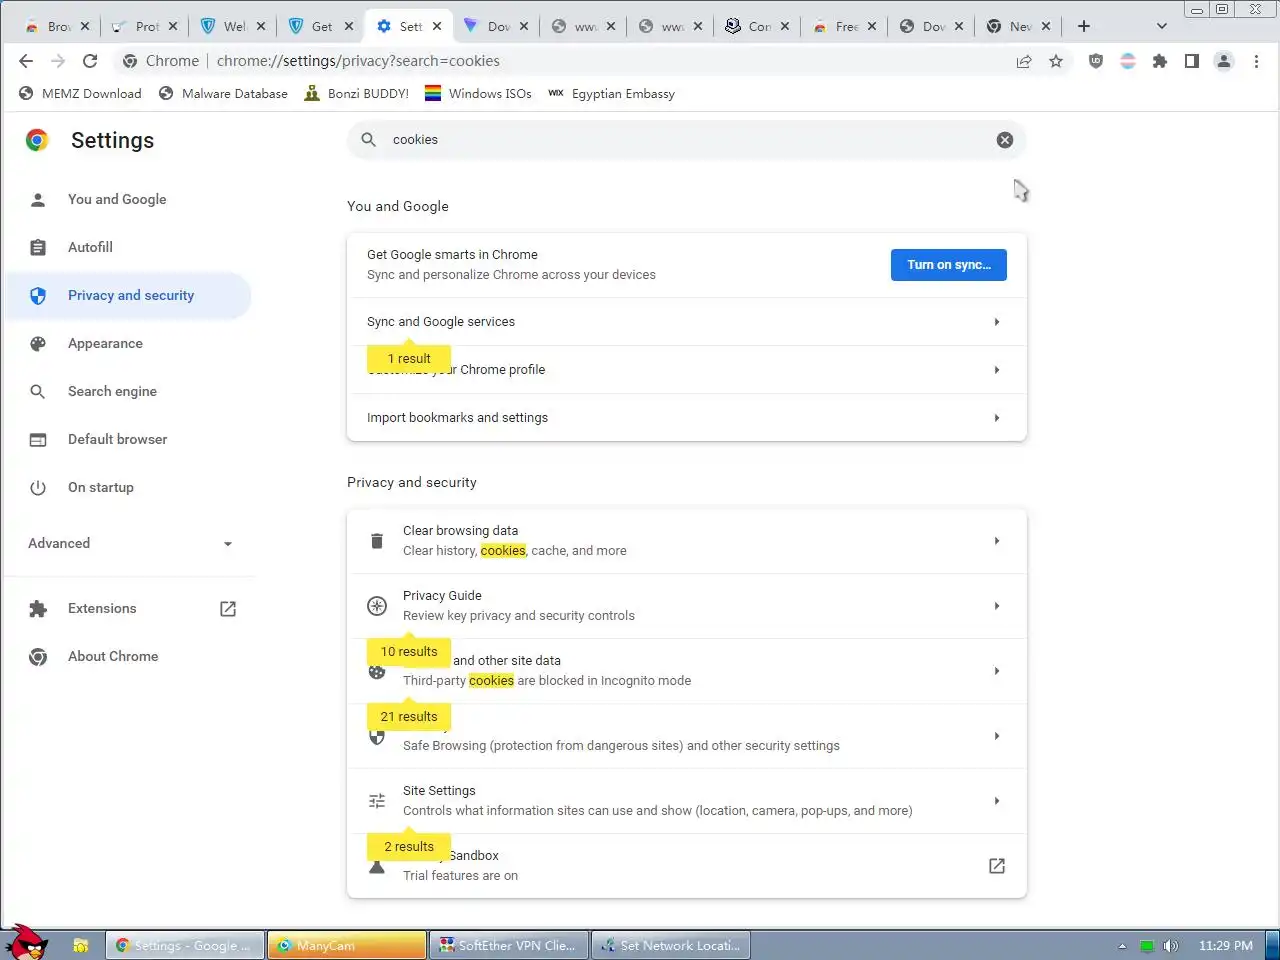Open Bonzi BUDDY! bookmark
1280x960 pixels.
[357, 94]
